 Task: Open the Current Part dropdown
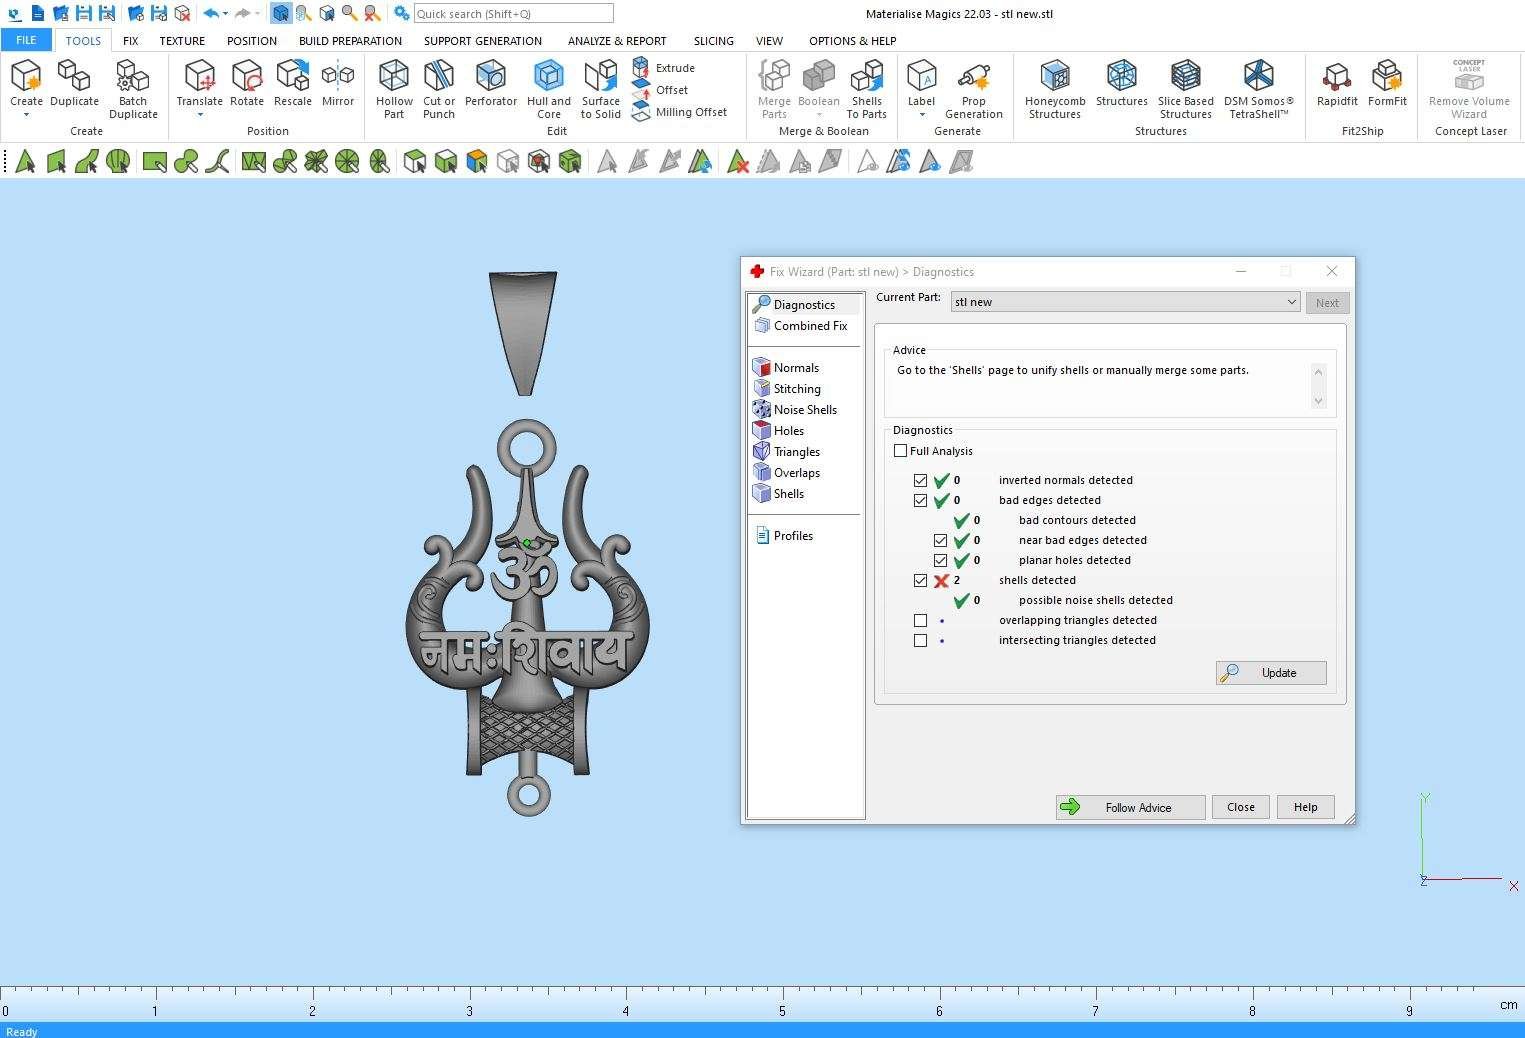click(x=1125, y=302)
